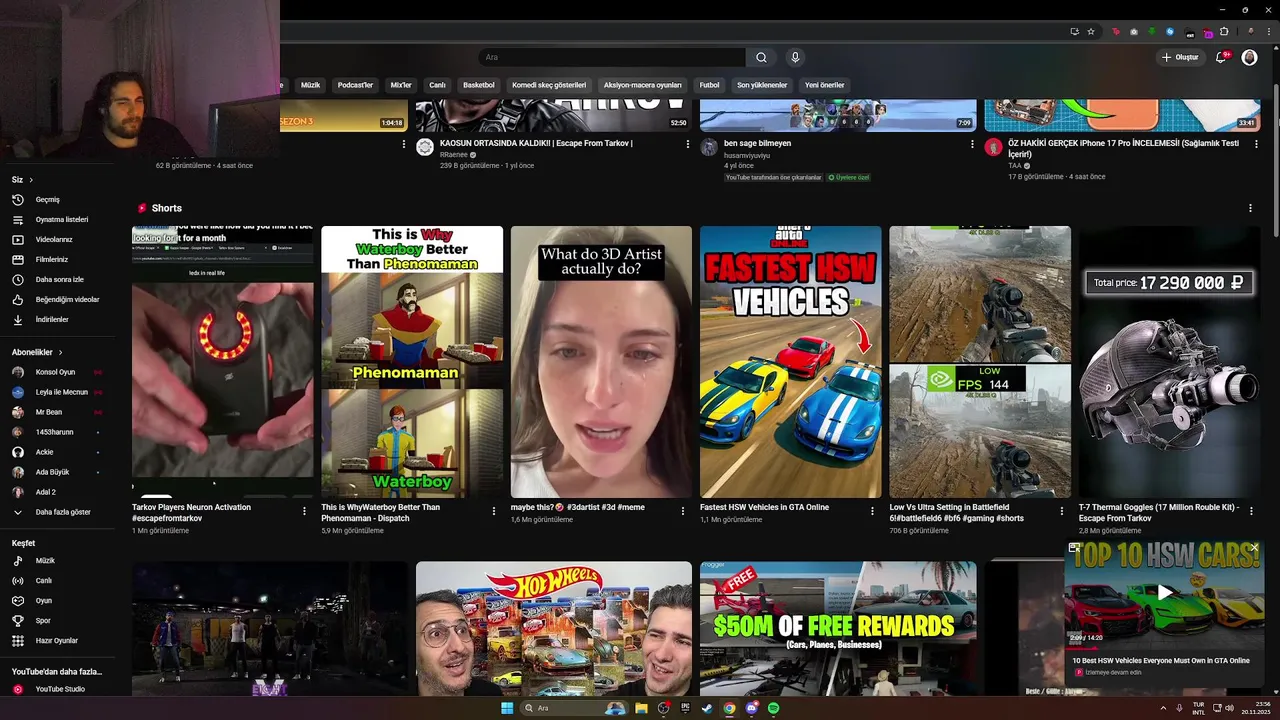Screen dimensions: 1280x720
Task: Play the miniplayer HSW cars video
Action: point(1164,593)
